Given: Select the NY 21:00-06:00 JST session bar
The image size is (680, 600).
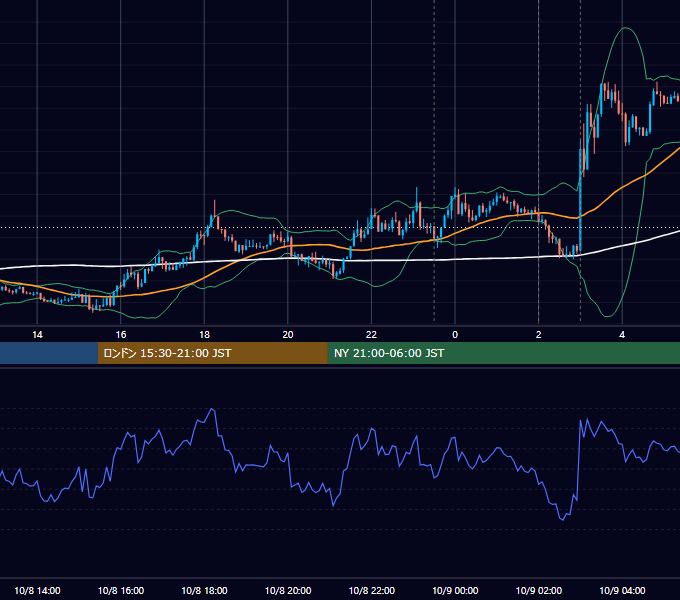Looking at the screenshot, I should 503,353.
